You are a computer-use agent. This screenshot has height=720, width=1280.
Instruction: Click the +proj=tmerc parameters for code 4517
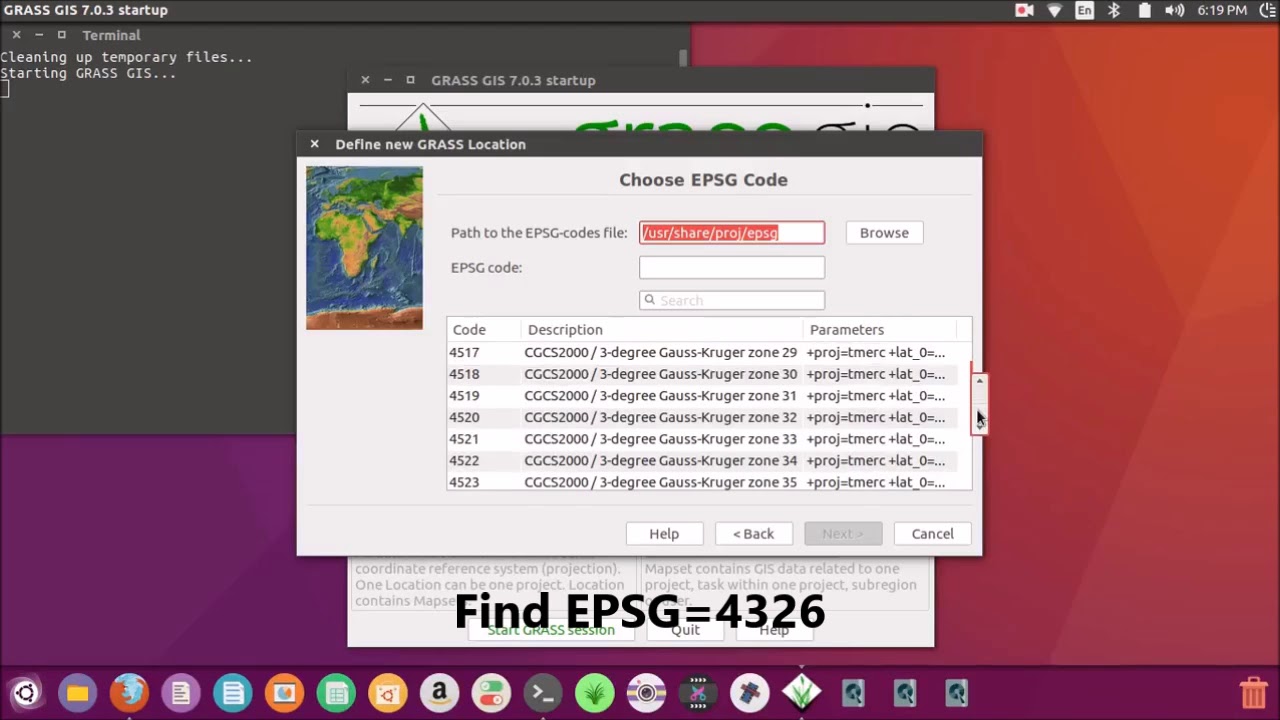point(875,353)
